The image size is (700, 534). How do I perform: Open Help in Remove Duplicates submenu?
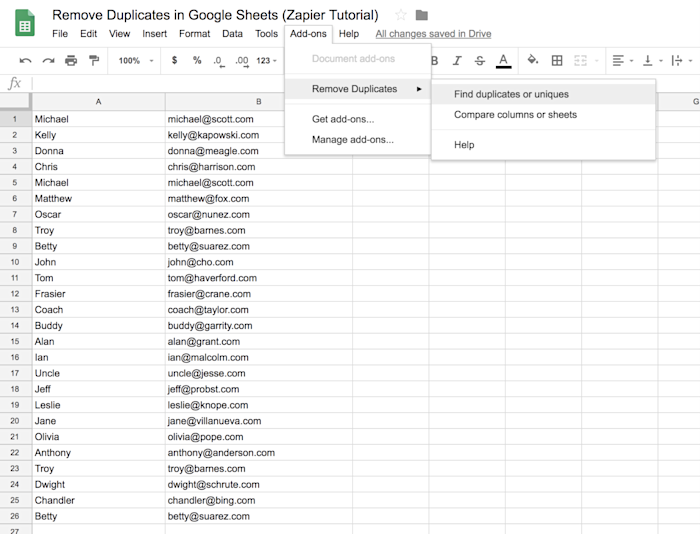click(x=543, y=145)
